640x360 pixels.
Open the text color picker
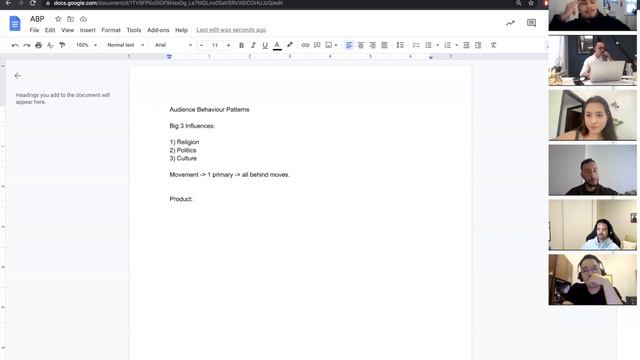coord(277,45)
